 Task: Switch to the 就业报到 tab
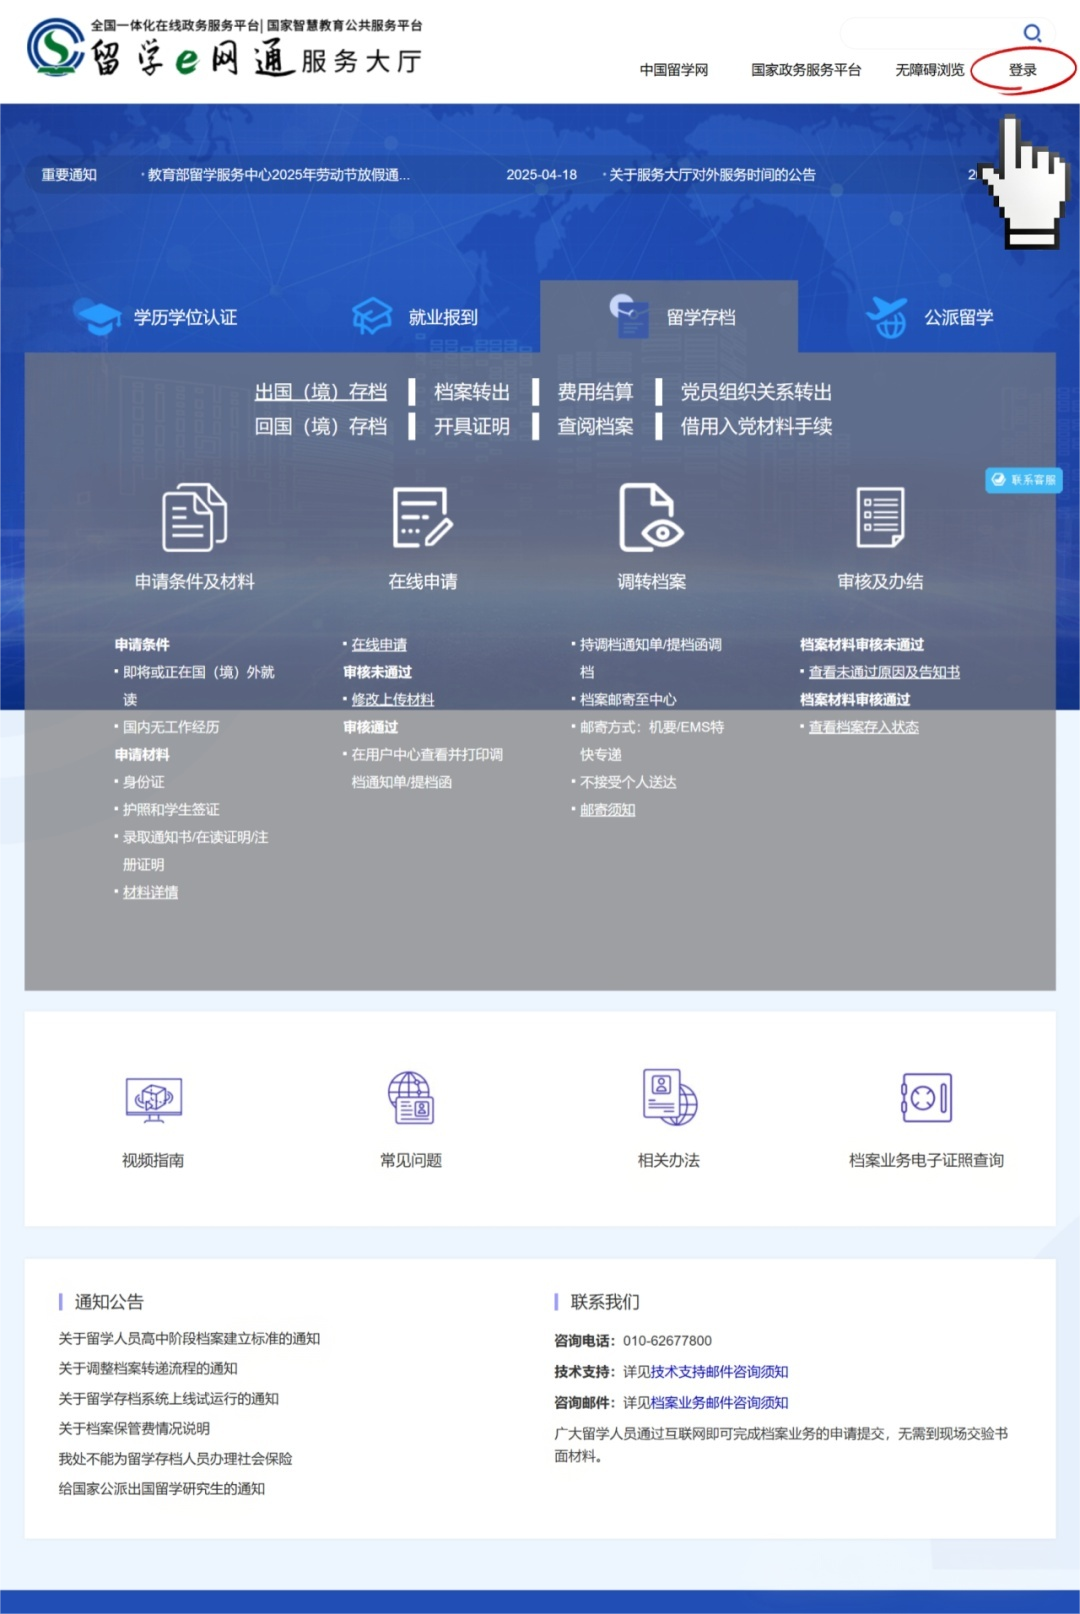(415, 317)
